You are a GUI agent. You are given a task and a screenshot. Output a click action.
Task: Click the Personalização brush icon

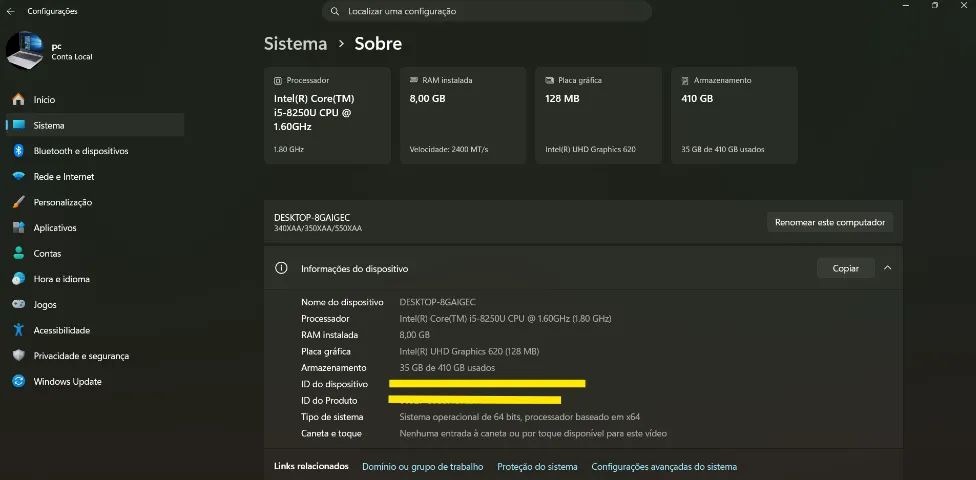point(19,202)
